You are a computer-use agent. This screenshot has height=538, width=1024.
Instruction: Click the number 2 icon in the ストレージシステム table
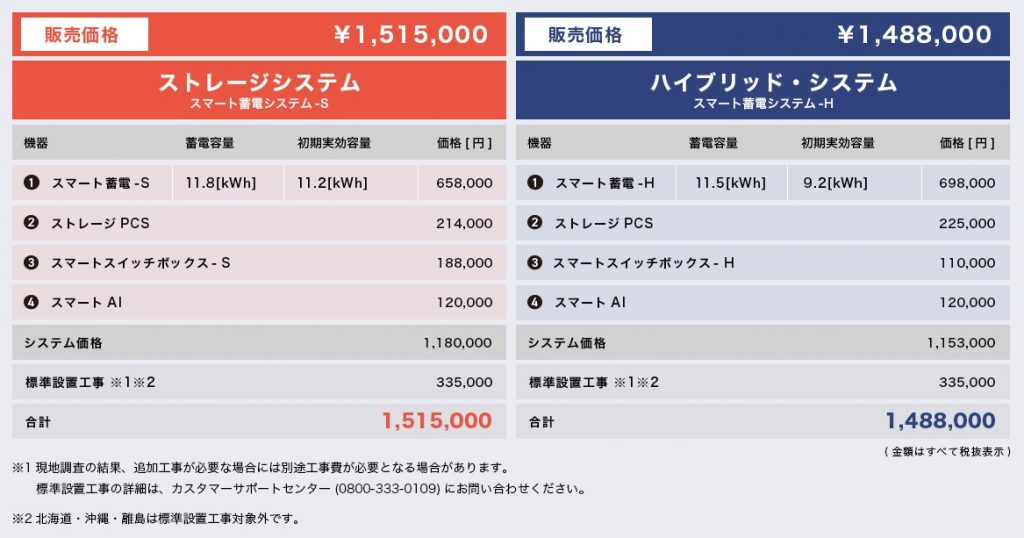pyautogui.click(x=31, y=223)
